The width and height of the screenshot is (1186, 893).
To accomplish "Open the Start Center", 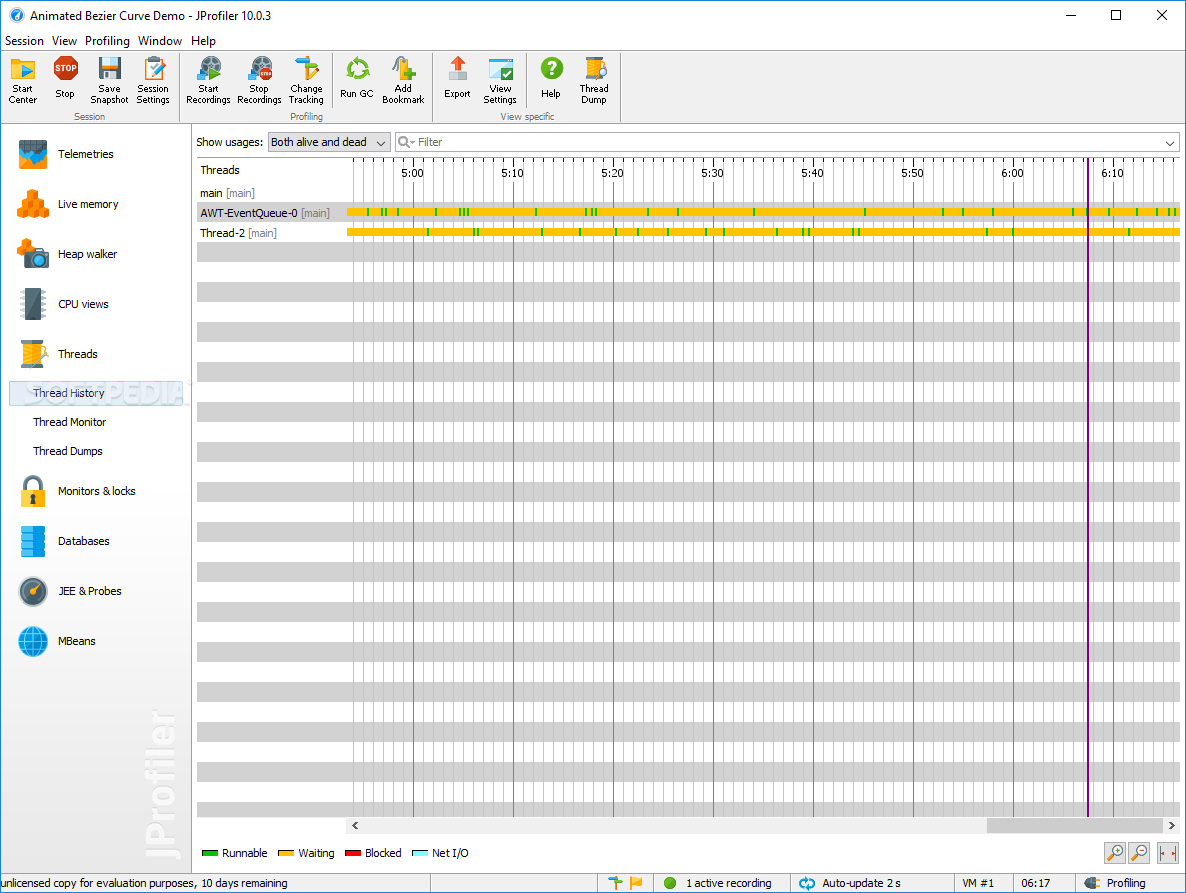I will tap(23, 81).
